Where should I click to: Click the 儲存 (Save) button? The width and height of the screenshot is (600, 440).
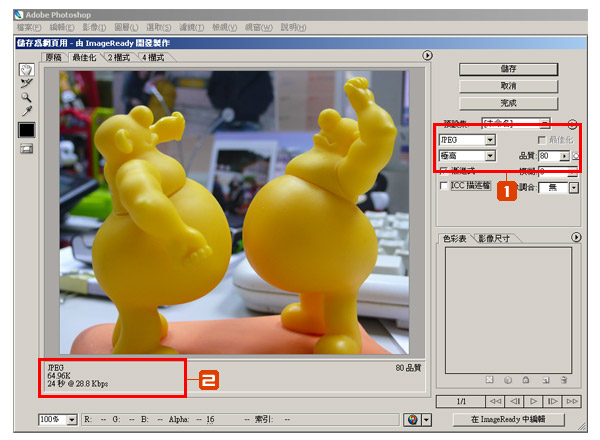(507, 69)
